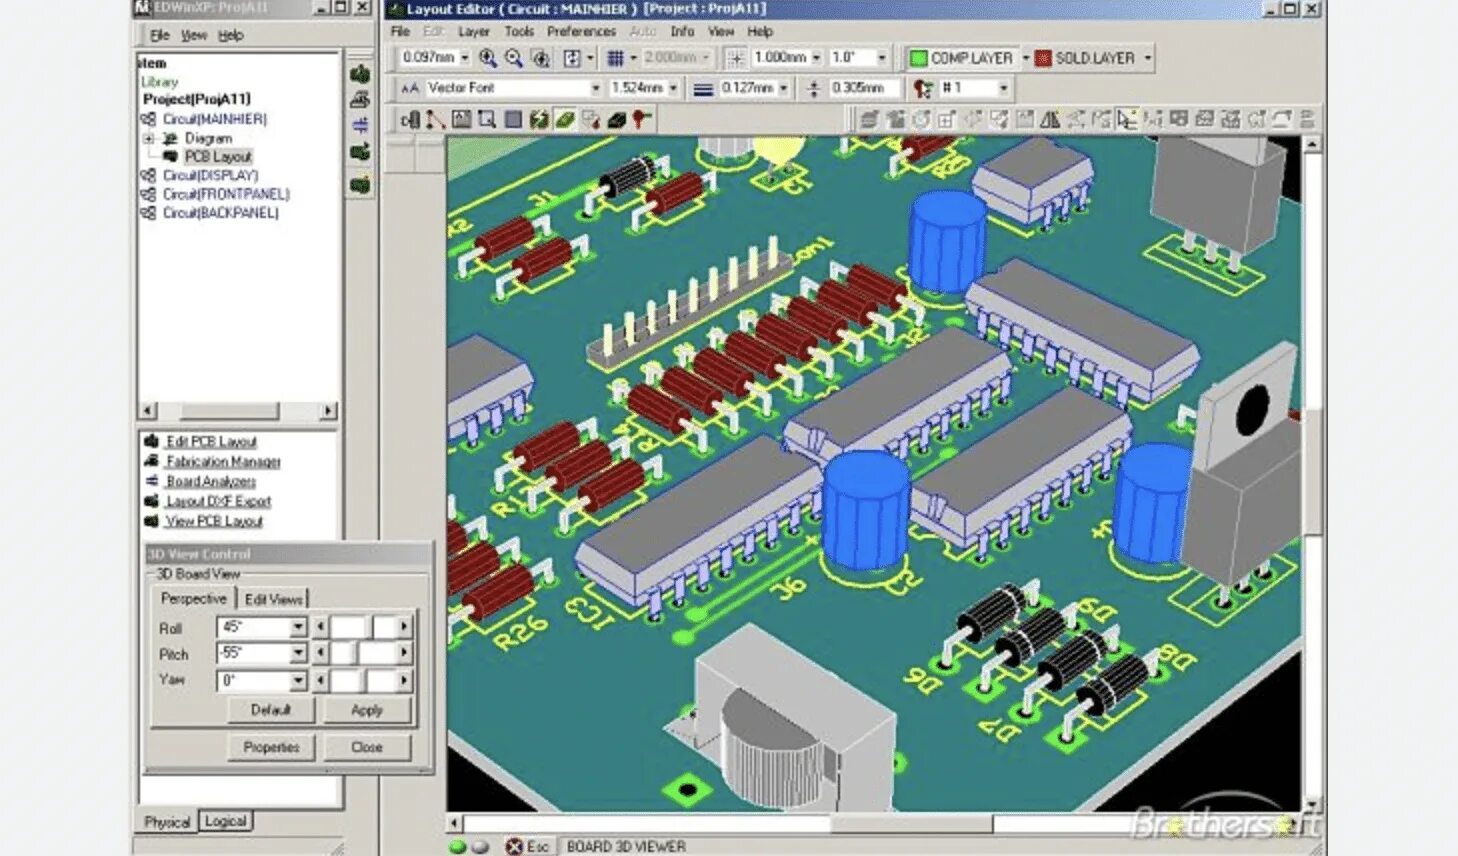
Task: Click the green status light indicator
Action: click(x=457, y=846)
